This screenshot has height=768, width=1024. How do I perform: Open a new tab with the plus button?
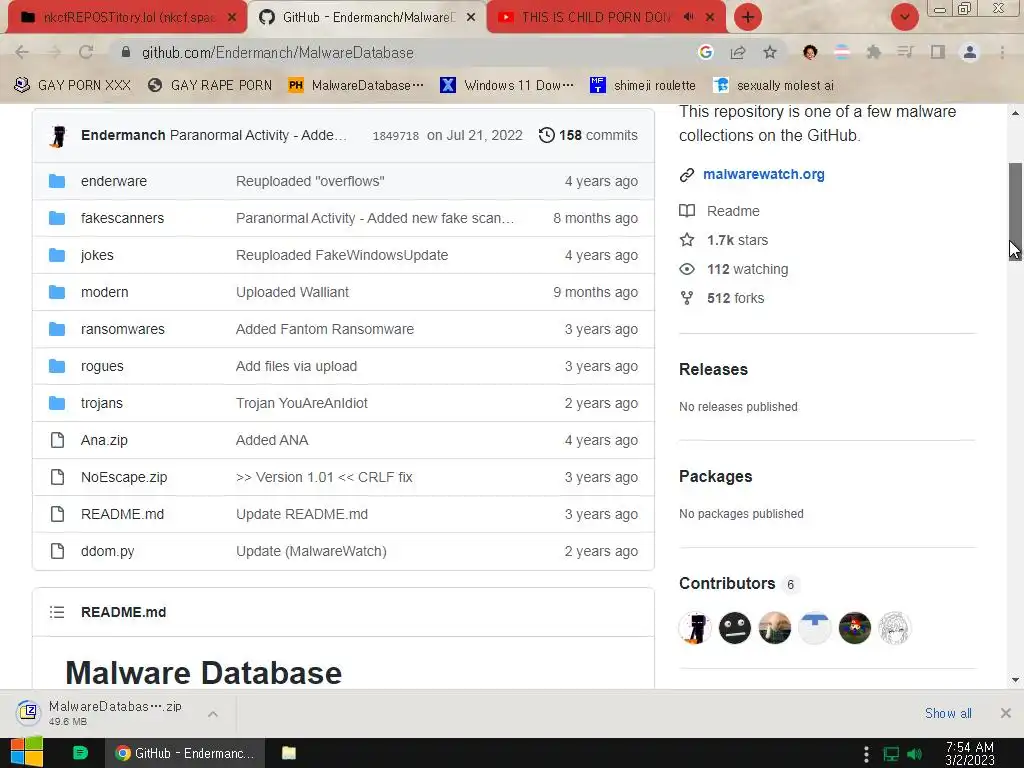(748, 17)
